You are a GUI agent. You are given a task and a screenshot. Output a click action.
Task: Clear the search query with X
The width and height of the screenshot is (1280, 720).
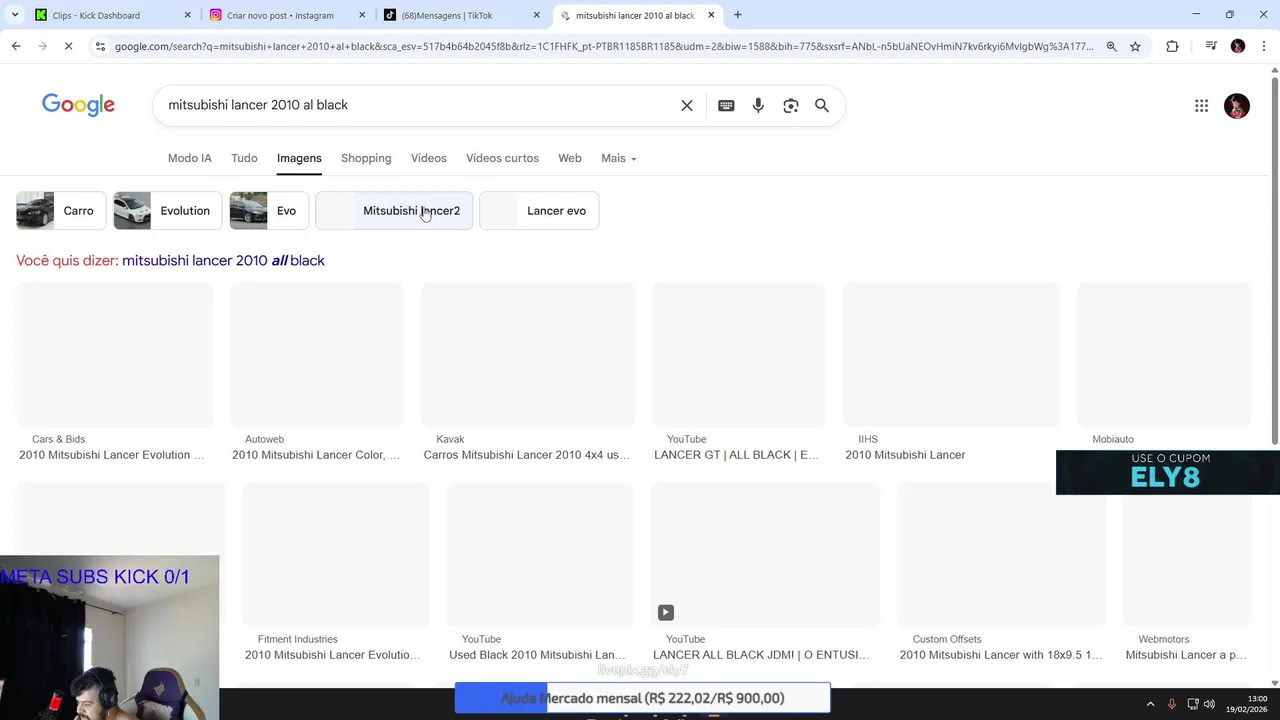(687, 105)
